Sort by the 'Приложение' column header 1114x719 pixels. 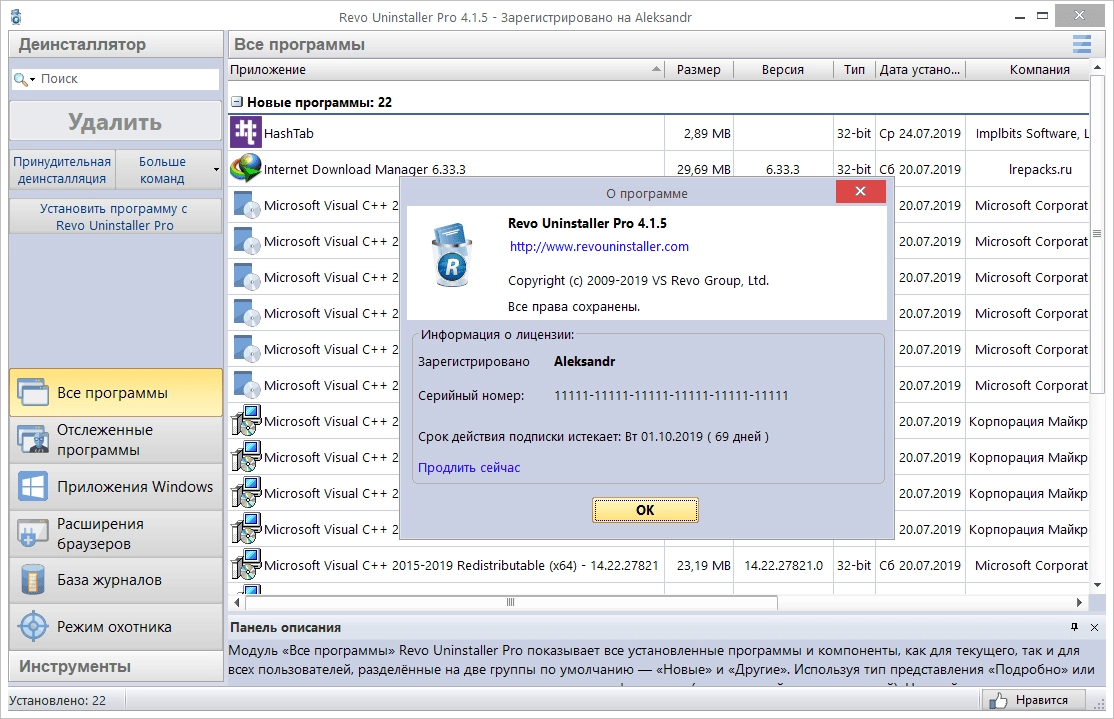pyautogui.click(x=446, y=70)
